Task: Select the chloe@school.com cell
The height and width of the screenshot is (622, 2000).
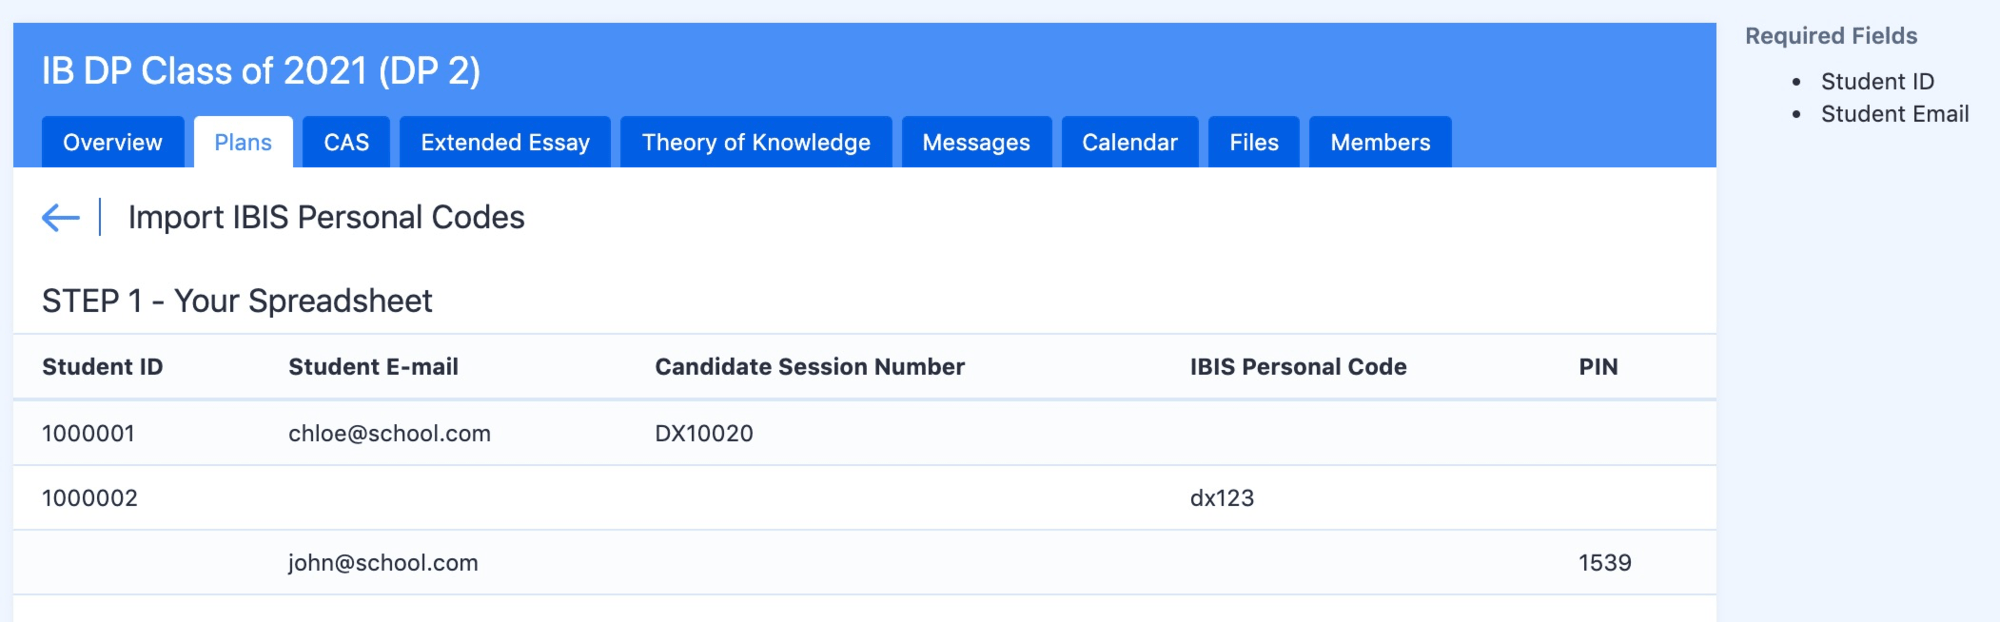Action: tap(390, 433)
